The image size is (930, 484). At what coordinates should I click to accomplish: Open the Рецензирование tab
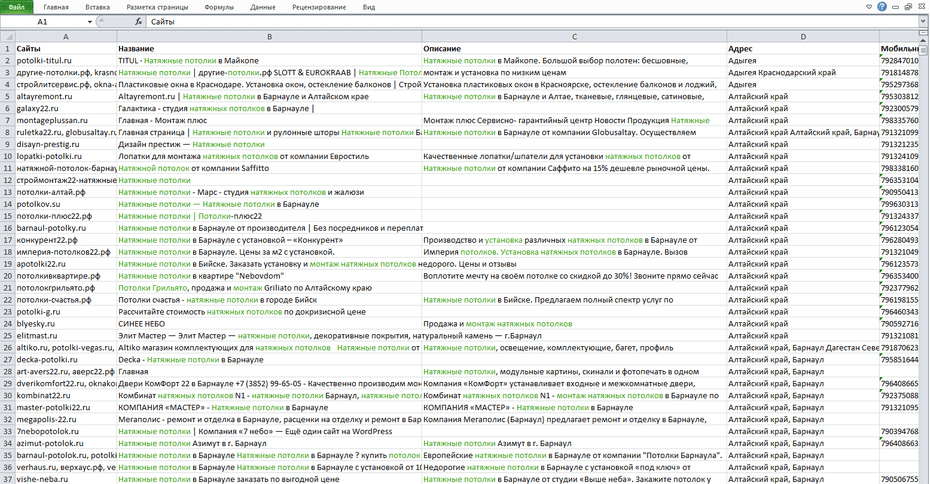pos(319,7)
